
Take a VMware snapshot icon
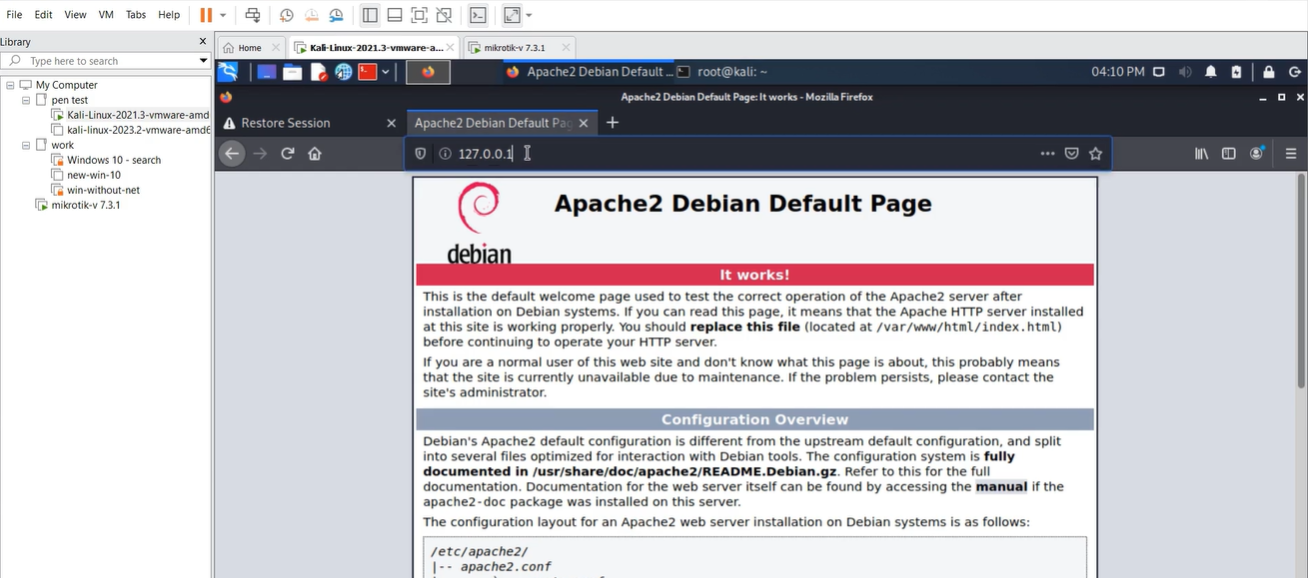click(x=287, y=15)
